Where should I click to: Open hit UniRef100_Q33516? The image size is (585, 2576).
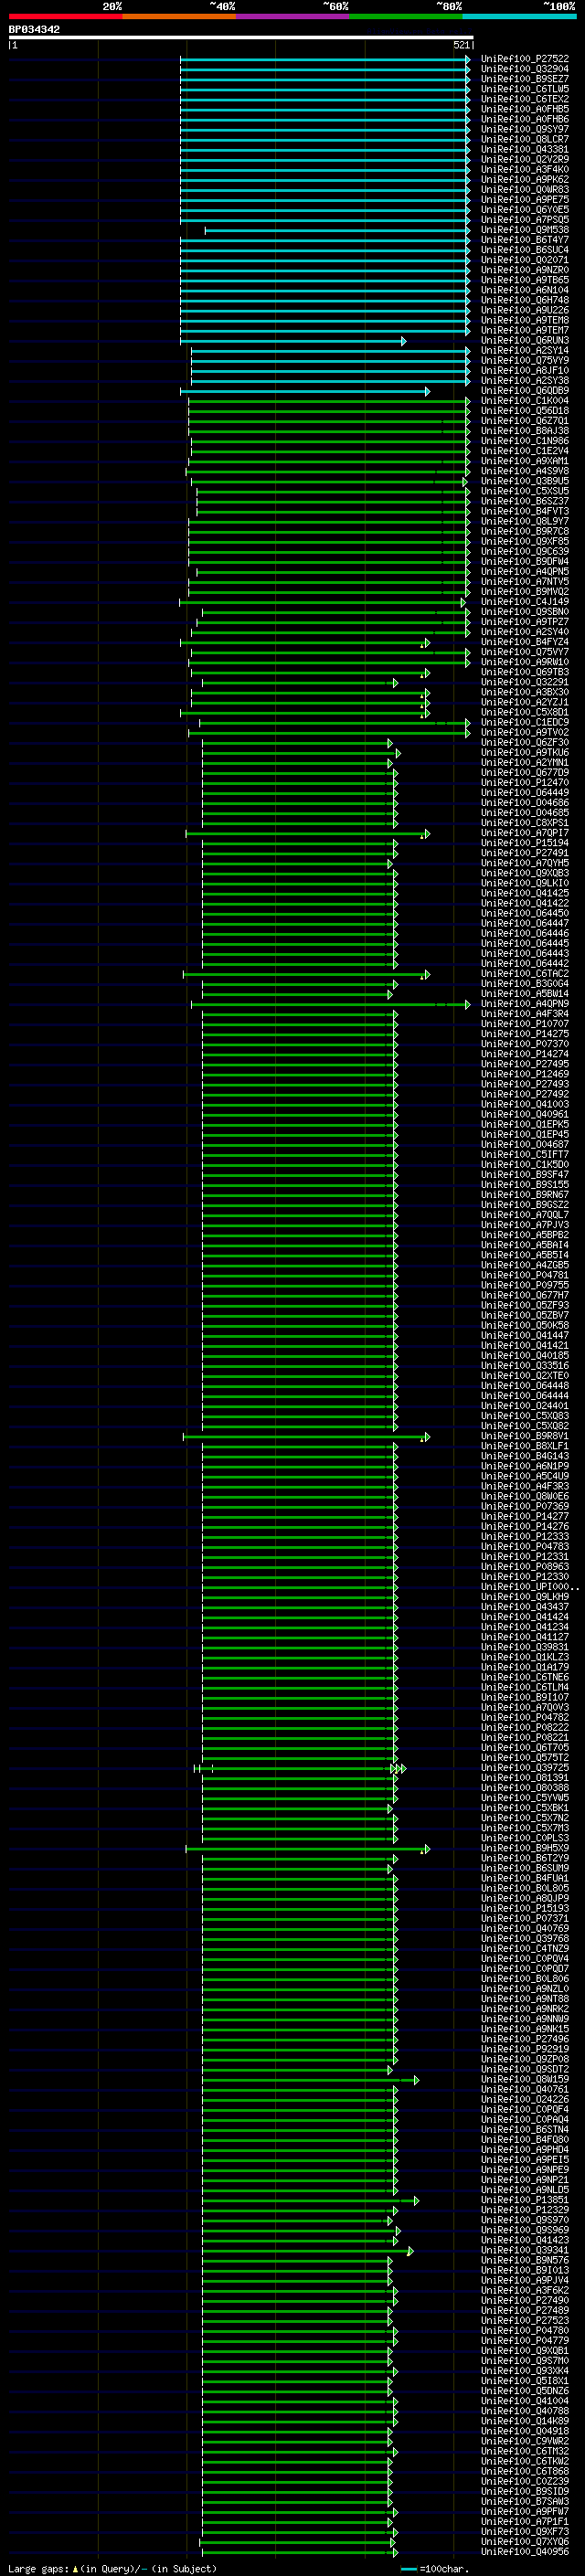524,1365
